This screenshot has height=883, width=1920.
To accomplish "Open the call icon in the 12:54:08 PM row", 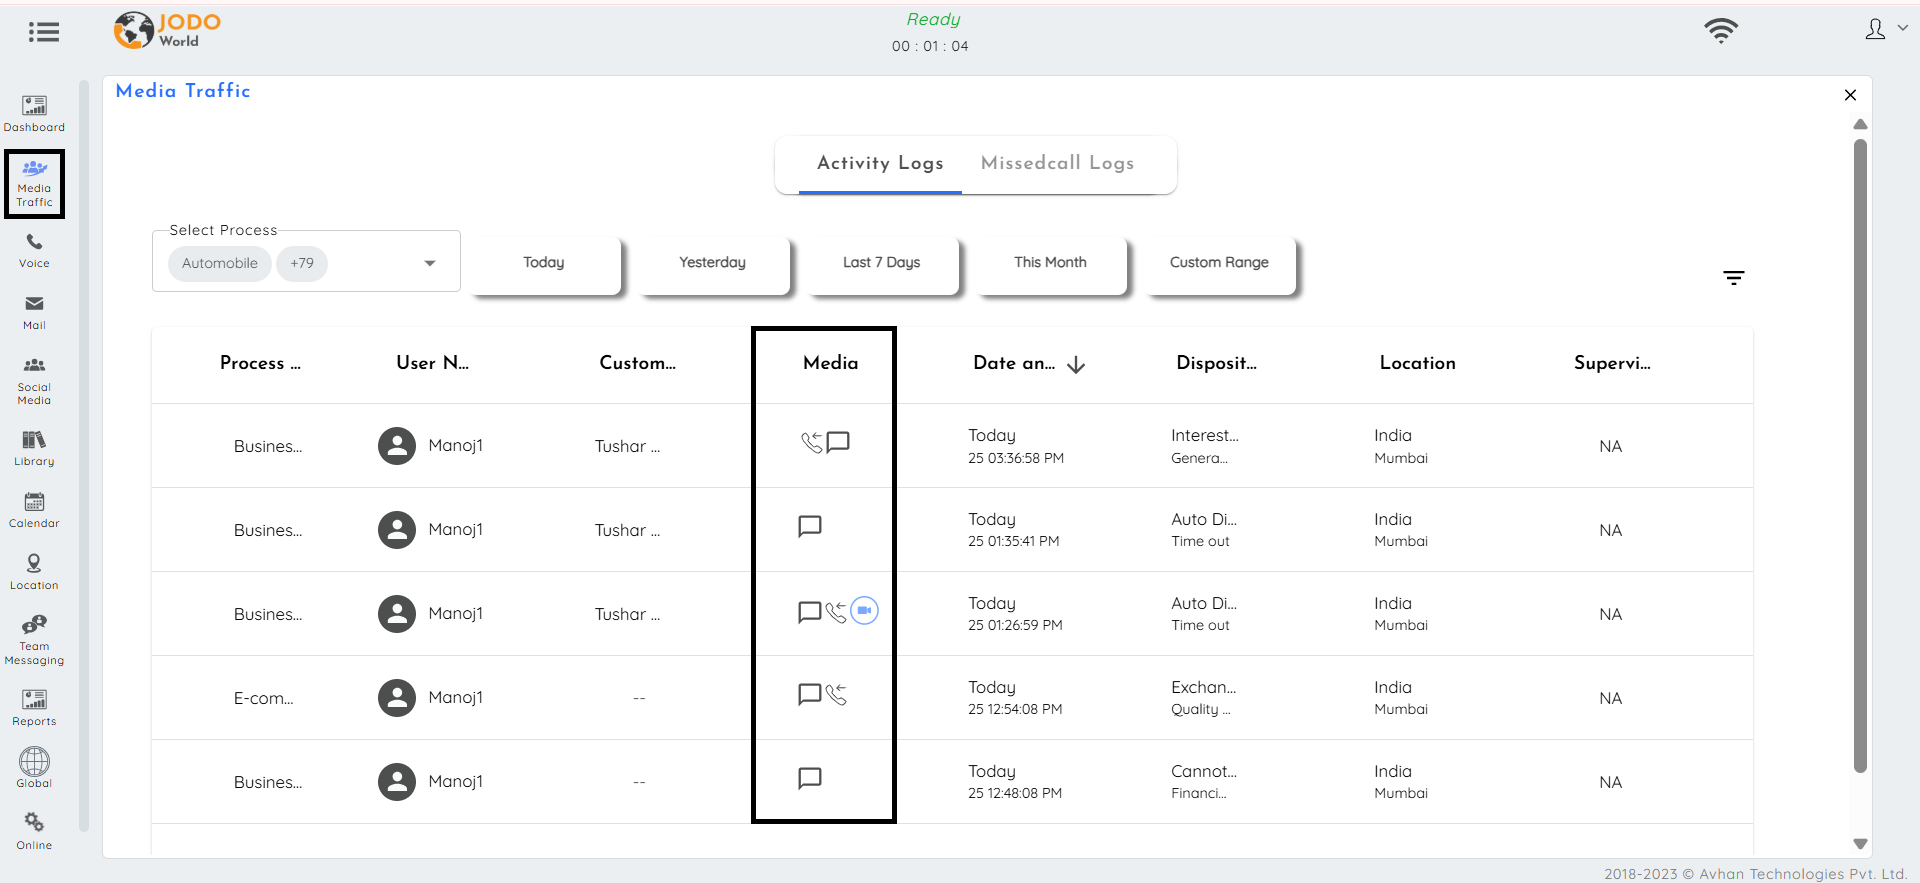I will 836,695.
